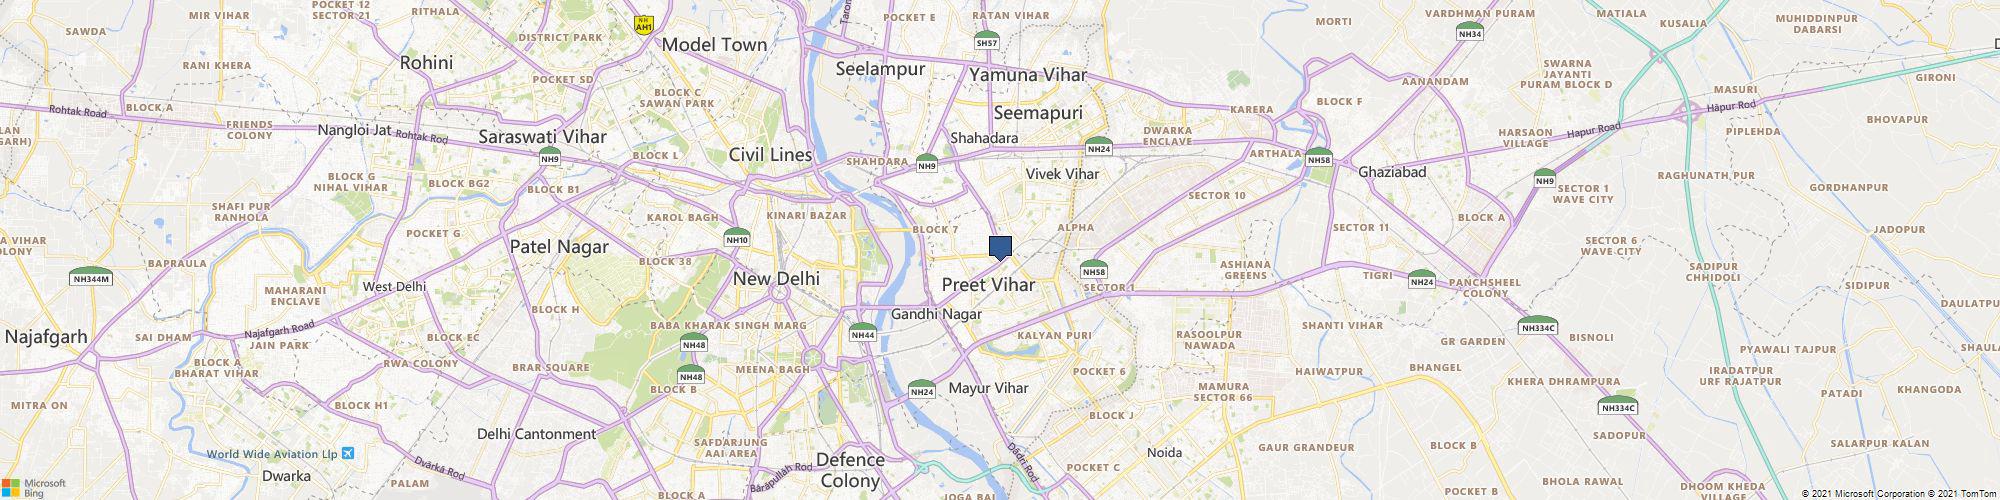The width and height of the screenshot is (2000, 500).
Task: Select the NH10 highway shield
Action: pyautogui.click(x=737, y=237)
